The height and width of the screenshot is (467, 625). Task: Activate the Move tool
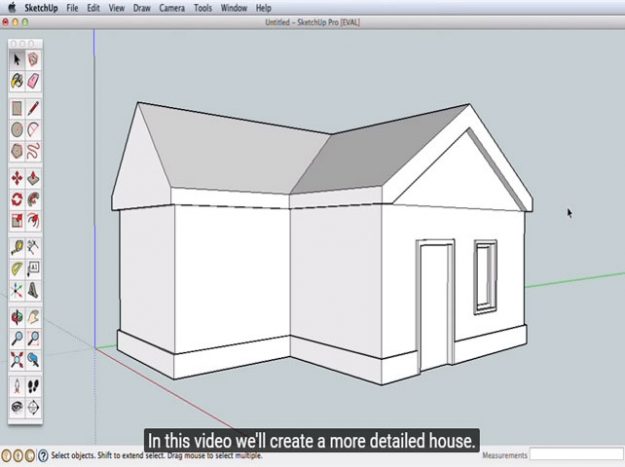18,177
